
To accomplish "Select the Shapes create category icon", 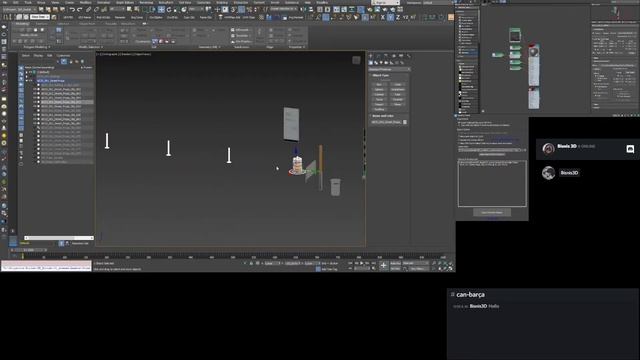I will (376, 63).
